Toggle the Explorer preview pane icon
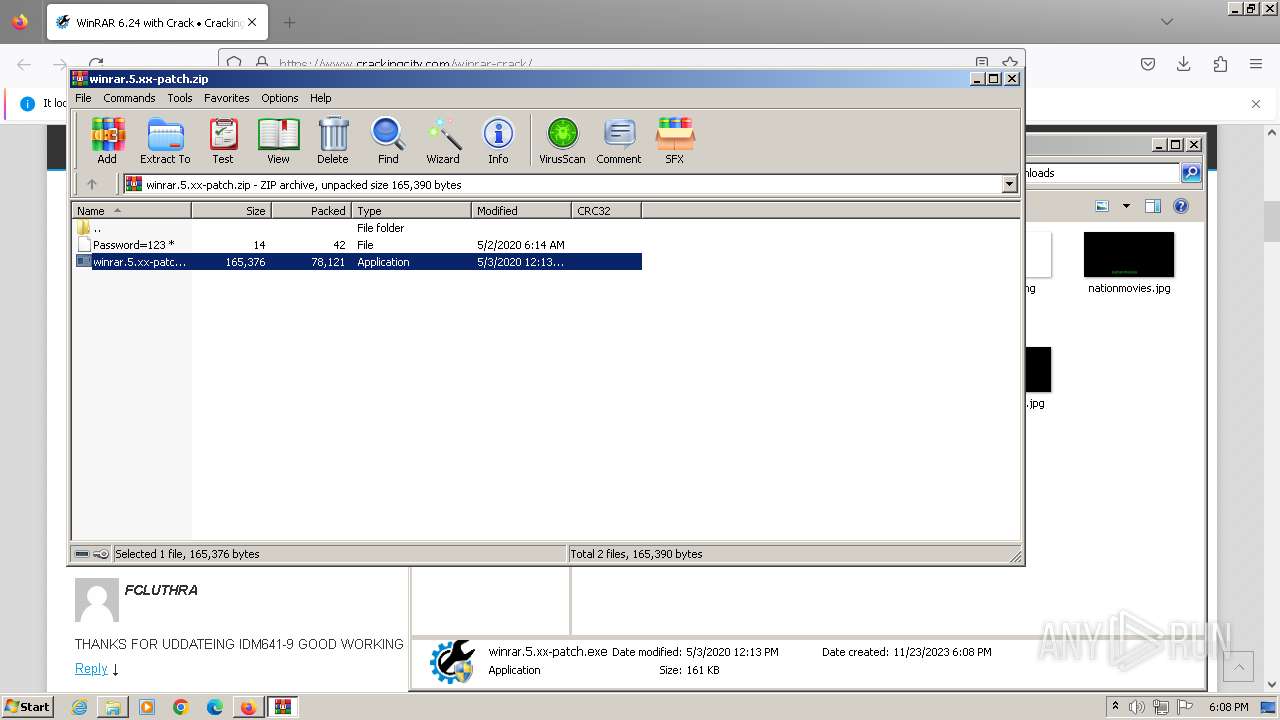 1153,207
